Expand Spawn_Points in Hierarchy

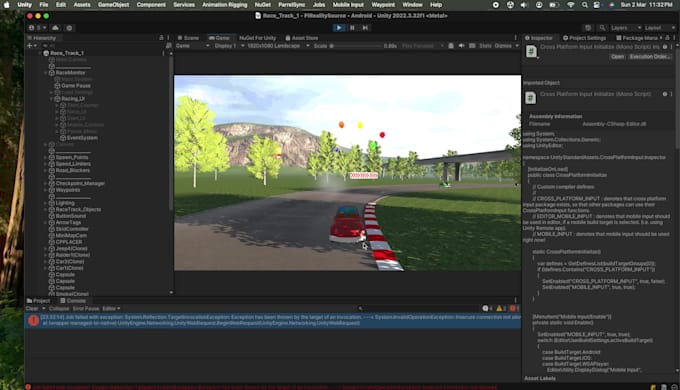(x=46, y=157)
